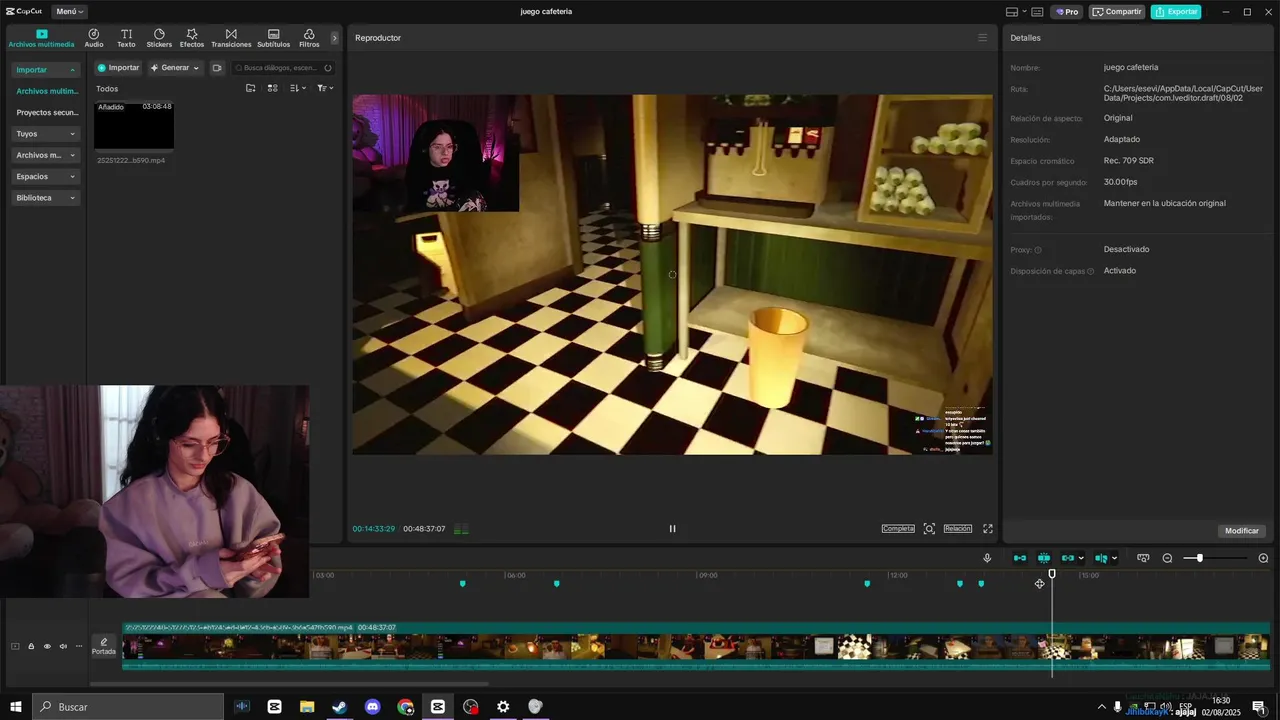1280x720 pixels.
Task: Click the Relación aspect ratio button
Action: click(957, 529)
